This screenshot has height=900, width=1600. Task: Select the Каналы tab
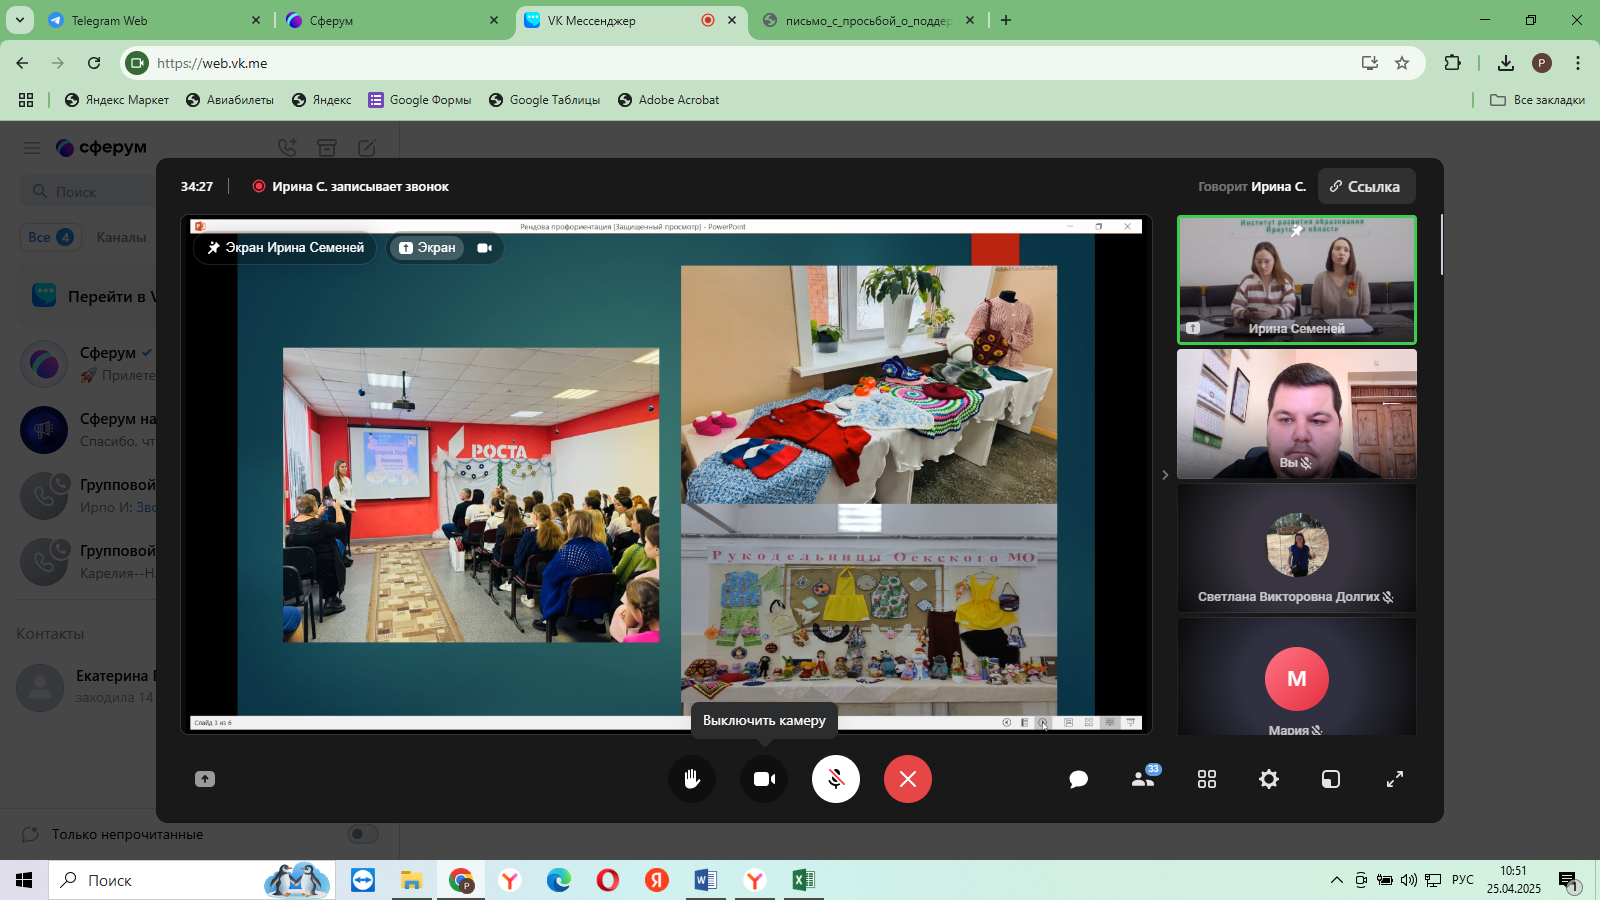[x=121, y=237]
